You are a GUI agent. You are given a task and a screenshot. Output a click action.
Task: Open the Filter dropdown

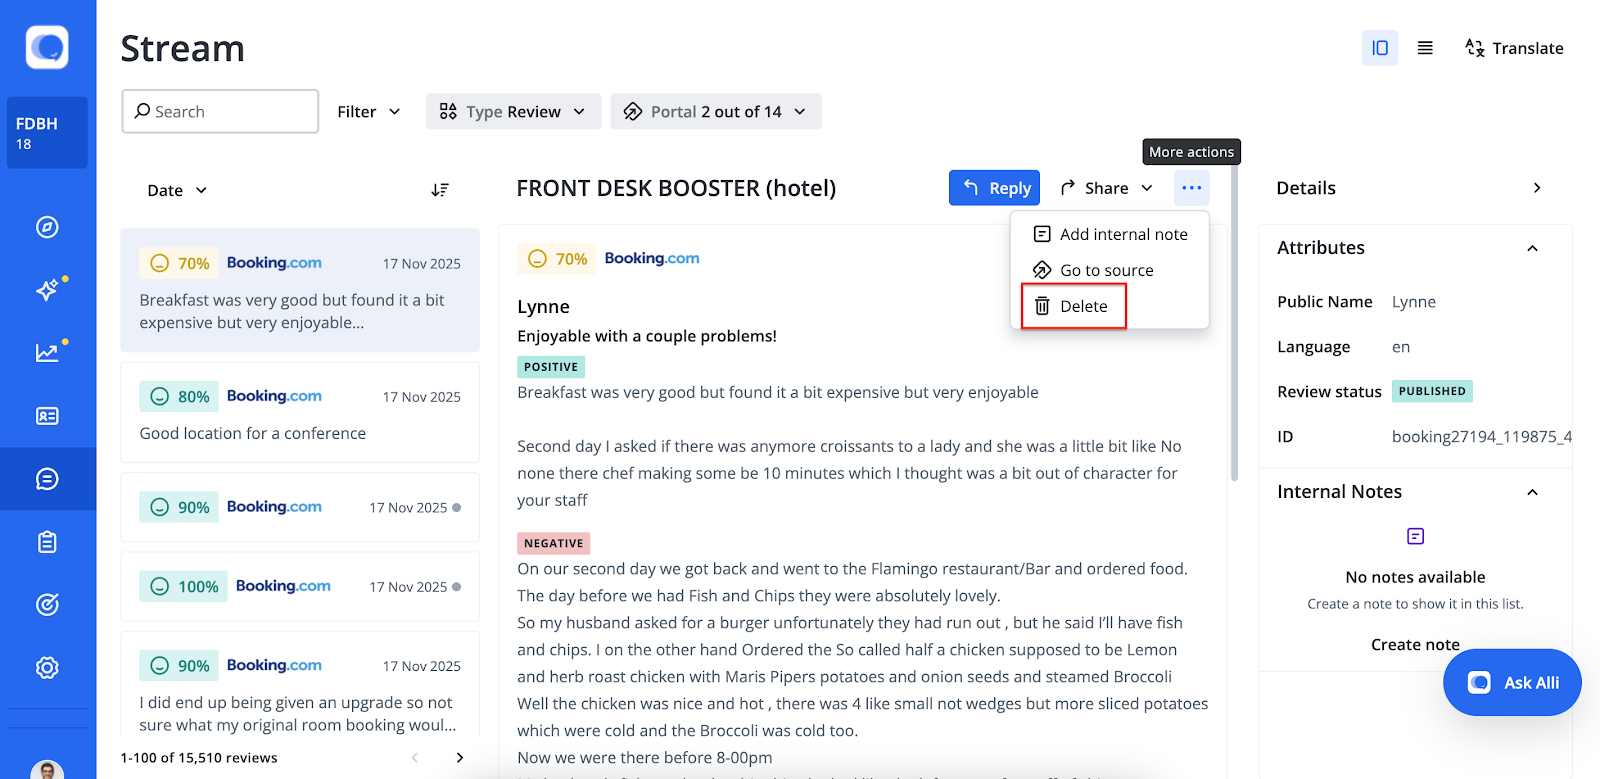[x=369, y=112]
